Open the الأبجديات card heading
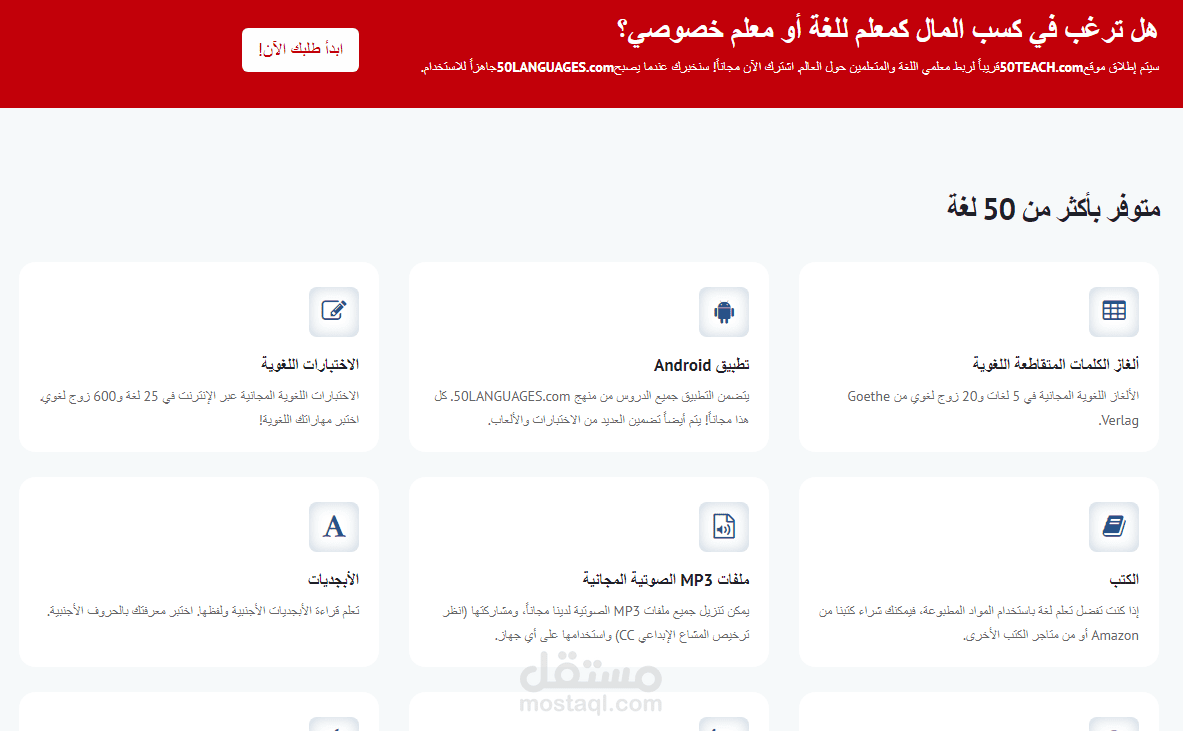Image resolution: width=1183 pixels, height=731 pixels. coord(333,579)
